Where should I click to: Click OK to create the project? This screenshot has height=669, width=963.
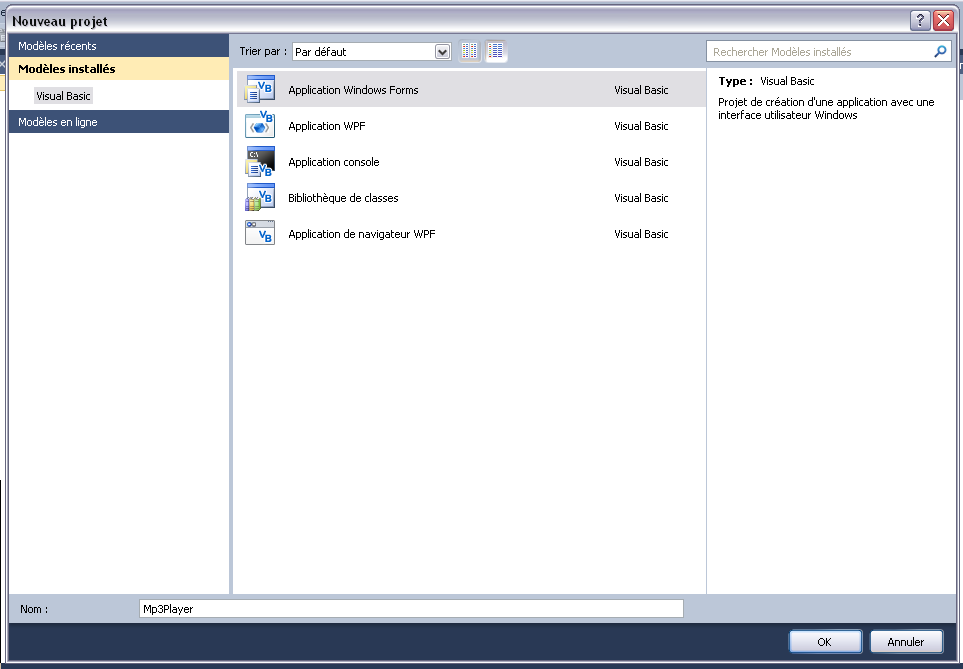point(825,642)
